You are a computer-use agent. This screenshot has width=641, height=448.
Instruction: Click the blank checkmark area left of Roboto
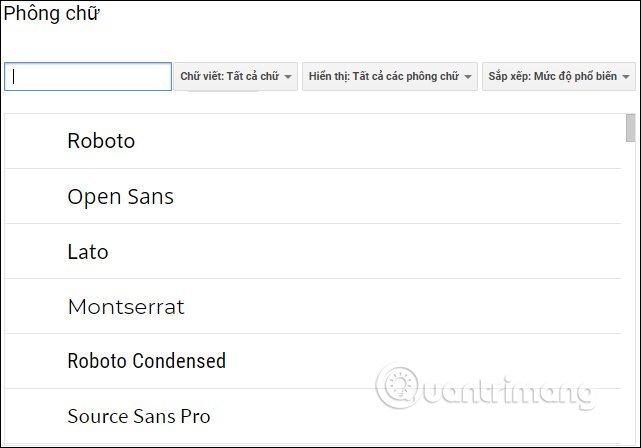click(35, 141)
